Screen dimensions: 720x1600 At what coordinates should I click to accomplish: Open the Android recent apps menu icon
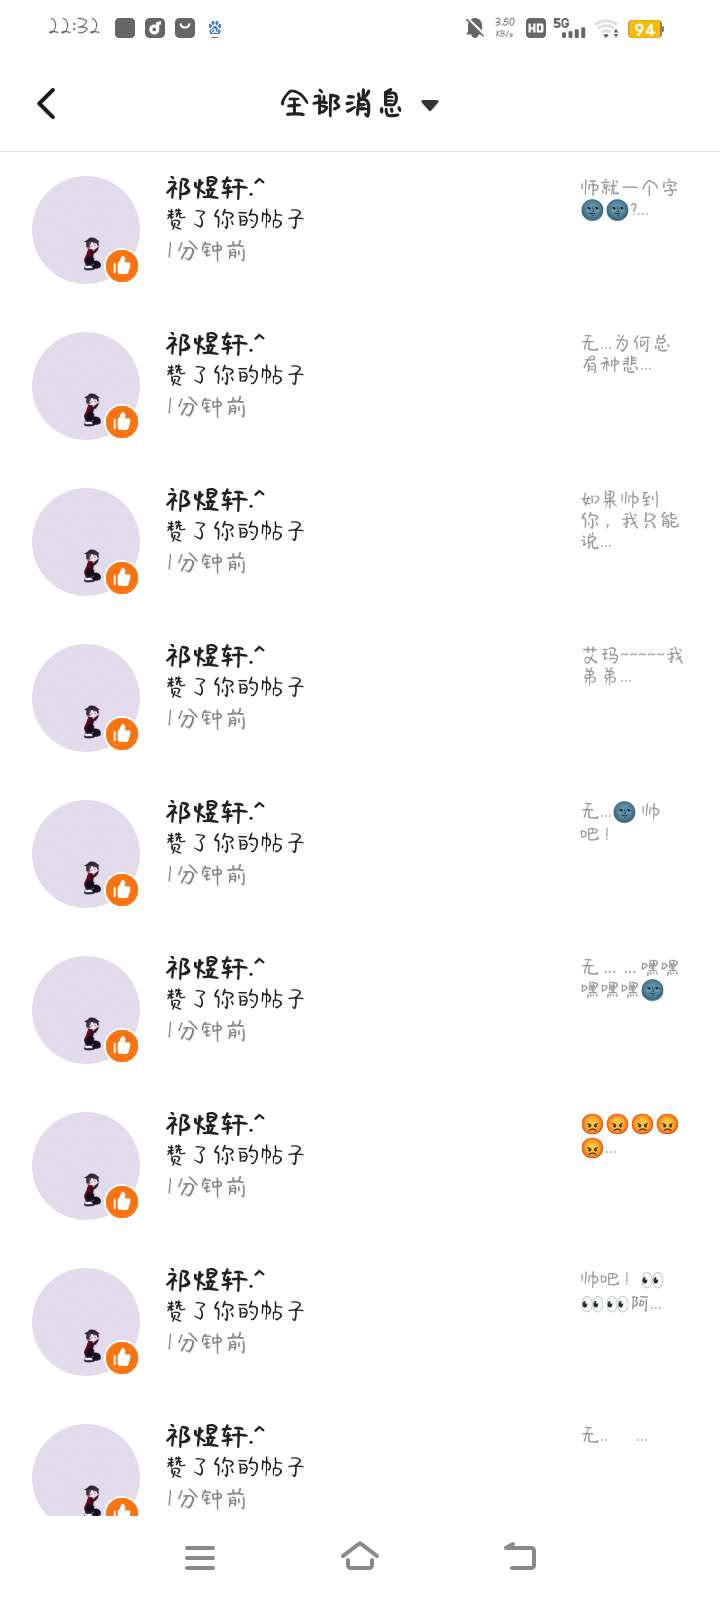200,1557
